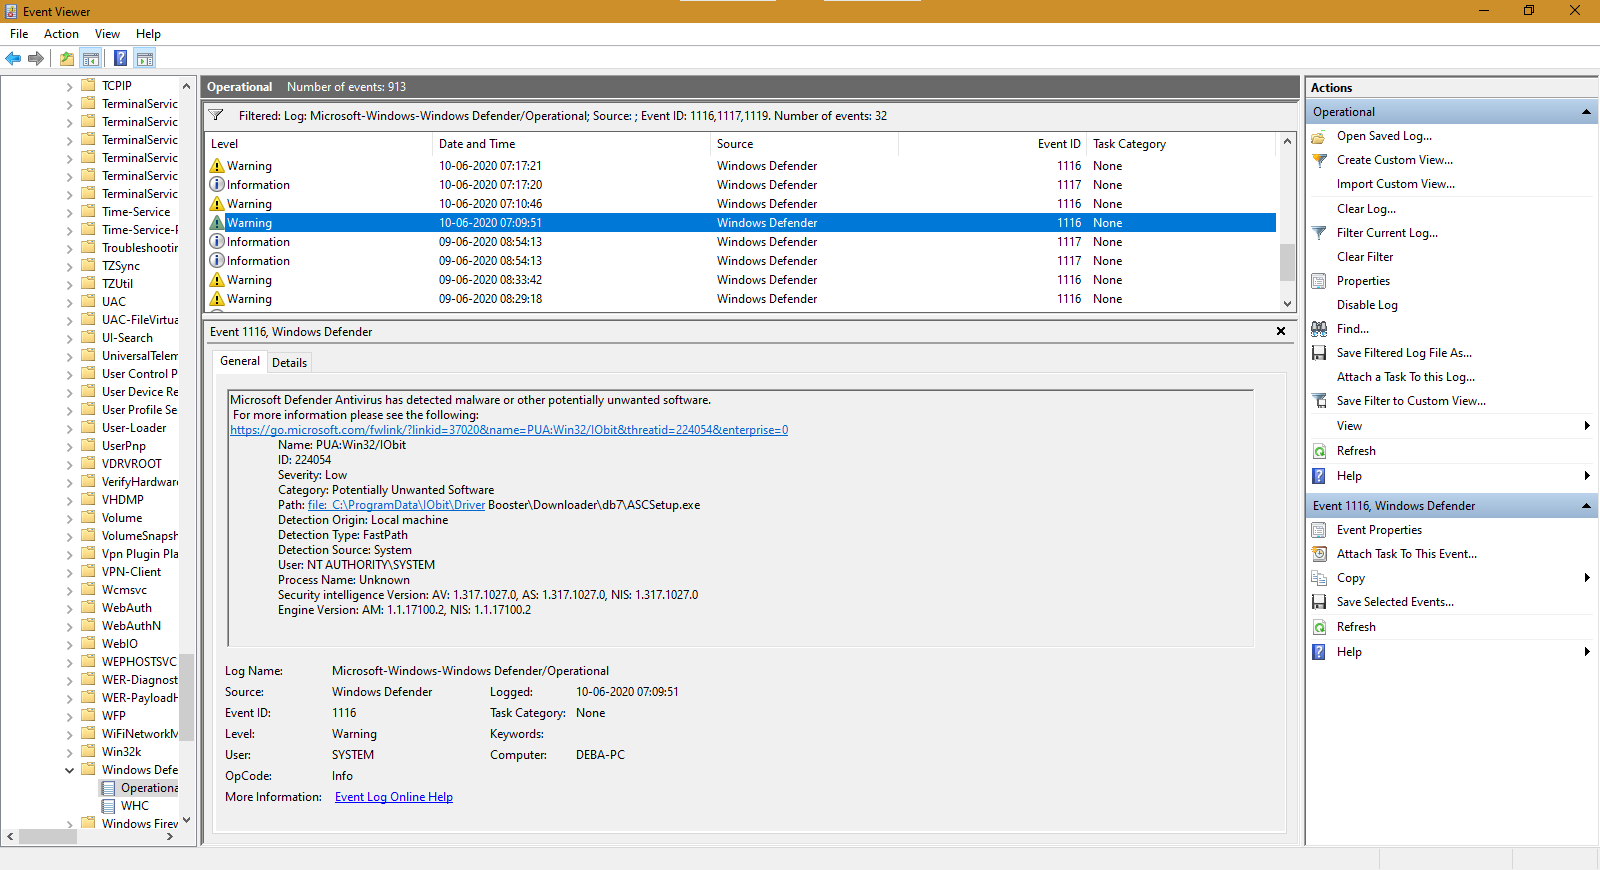Click the Operational log icon in tree
This screenshot has height=870, width=1600.
pos(109,788)
